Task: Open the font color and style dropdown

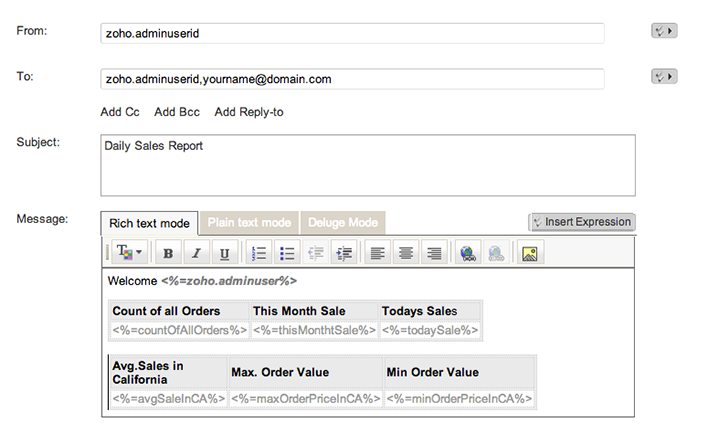Action: coord(129,252)
